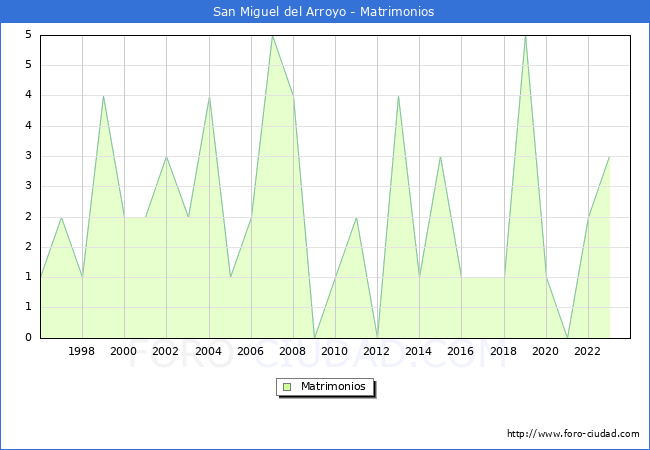Click the 2012 x-axis year label
The height and width of the screenshot is (450, 650).
pyautogui.click(x=377, y=351)
